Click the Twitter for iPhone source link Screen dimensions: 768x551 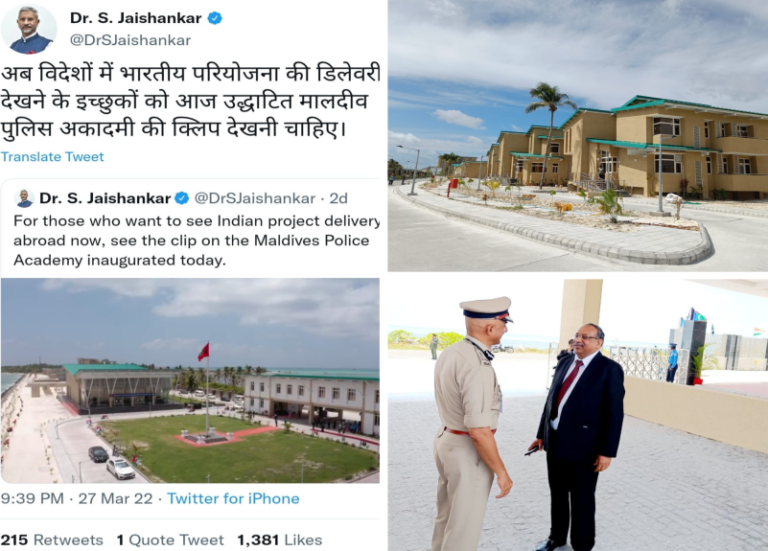pyautogui.click(x=233, y=499)
